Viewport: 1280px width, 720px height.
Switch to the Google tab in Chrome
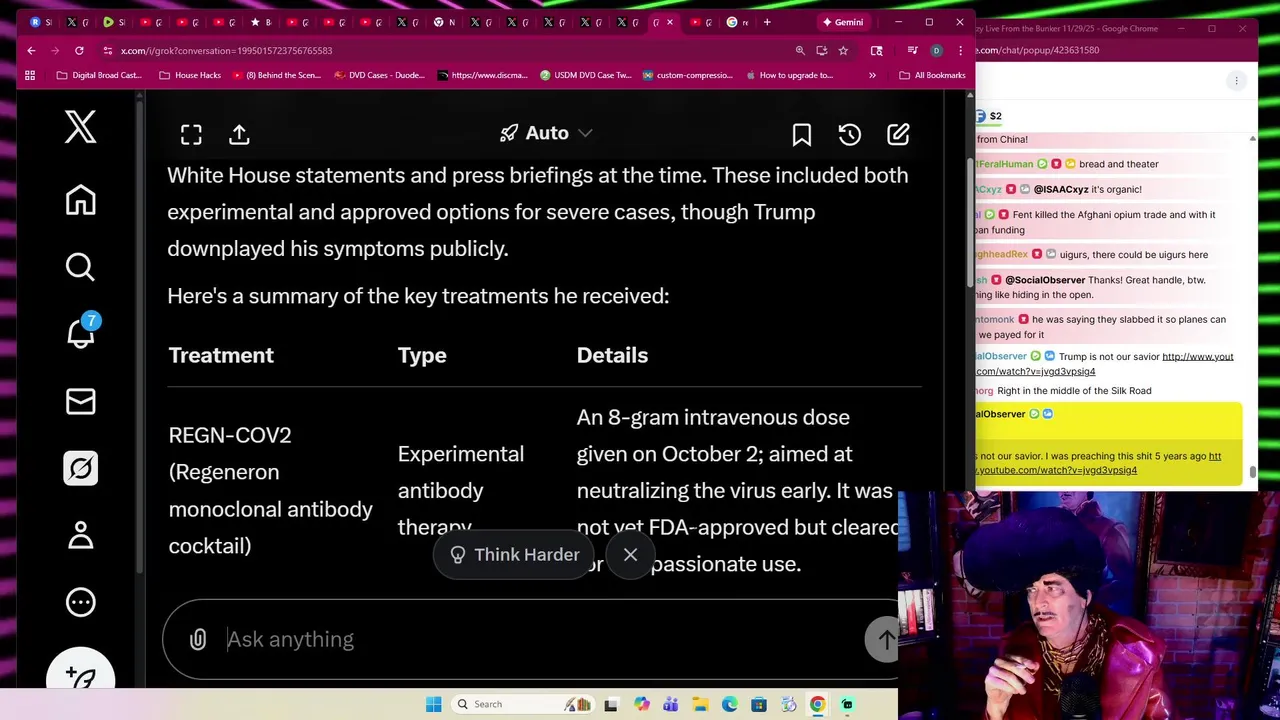(x=737, y=22)
